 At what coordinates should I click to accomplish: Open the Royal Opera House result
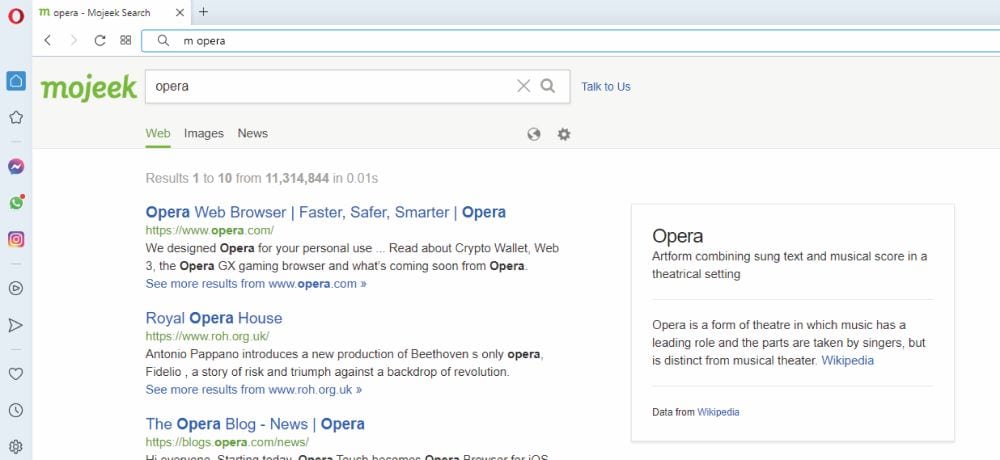click(214, 318)
